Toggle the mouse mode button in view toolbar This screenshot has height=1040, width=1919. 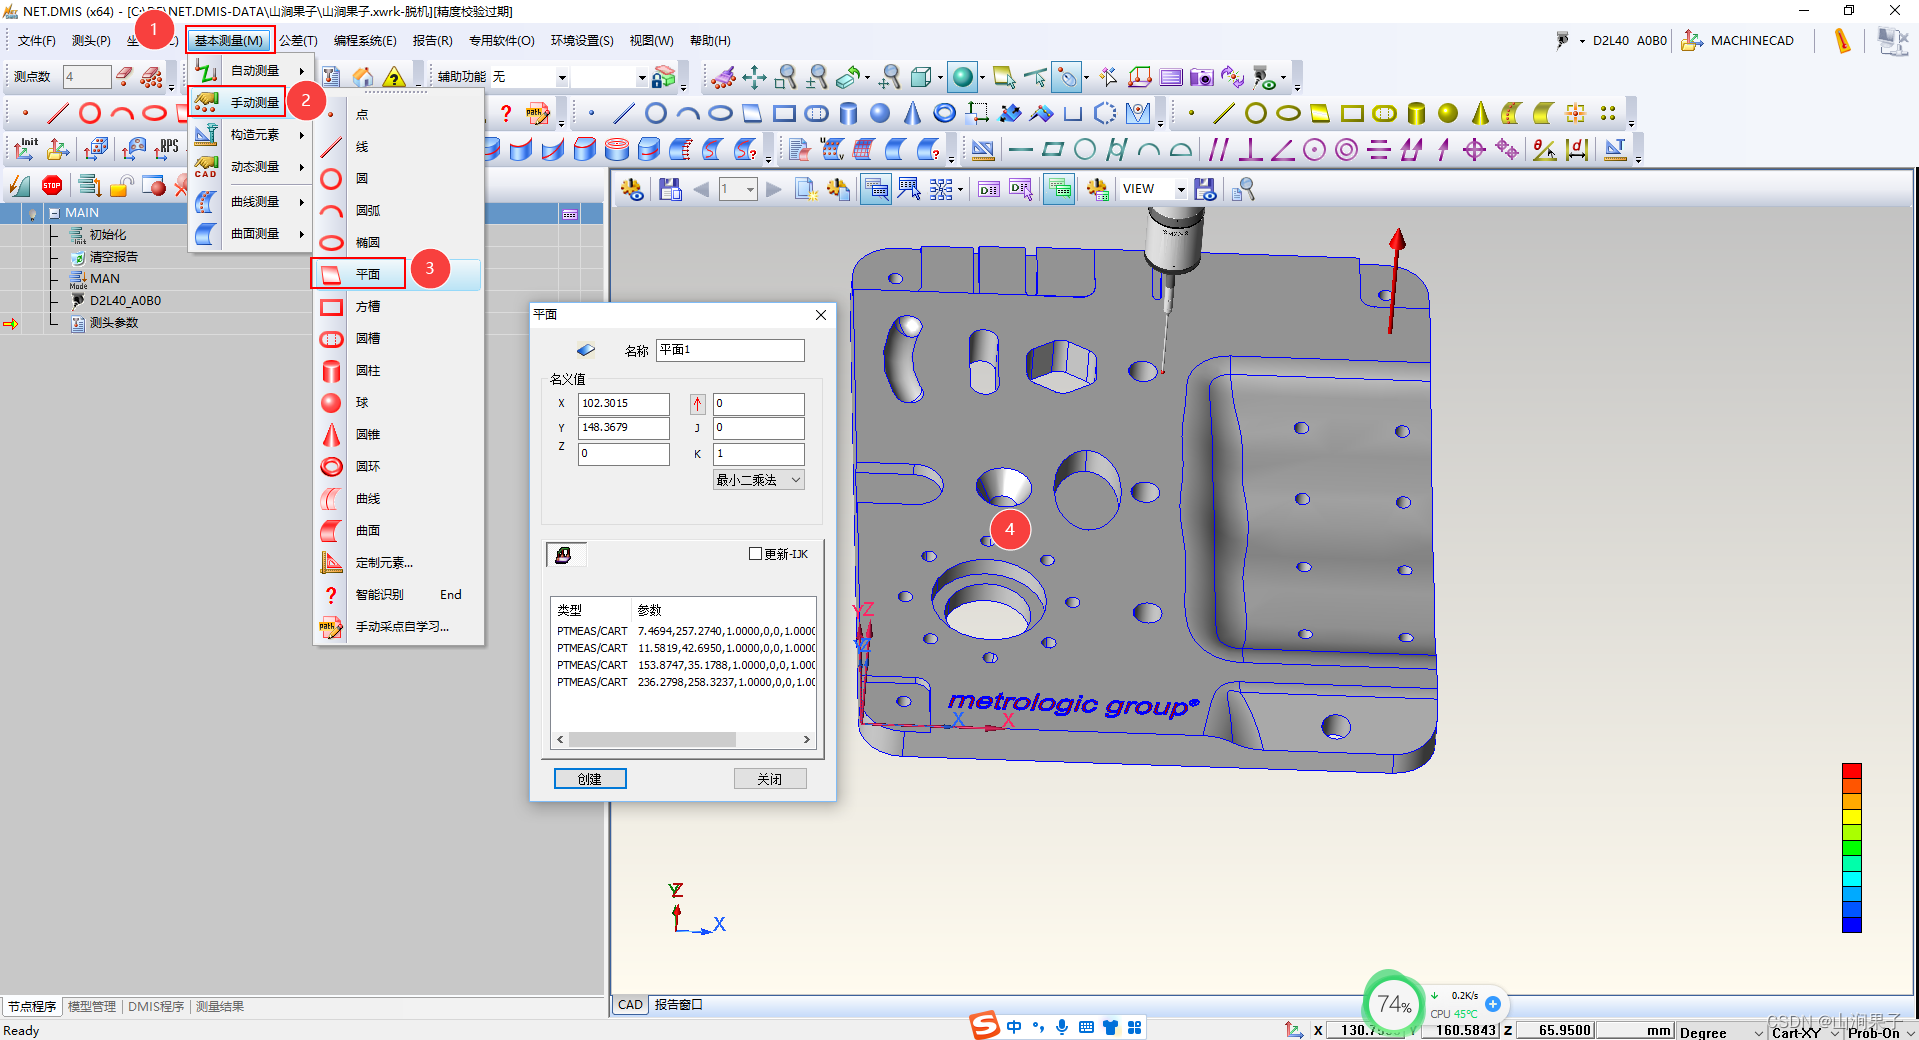[1067, 77]
